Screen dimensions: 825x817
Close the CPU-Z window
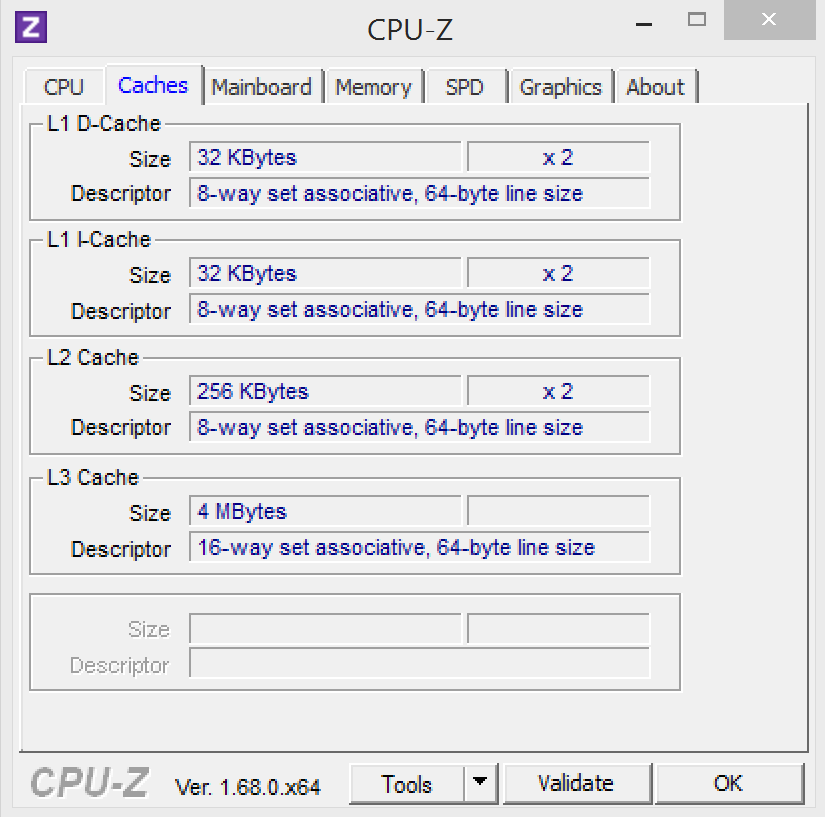point(769,20)
